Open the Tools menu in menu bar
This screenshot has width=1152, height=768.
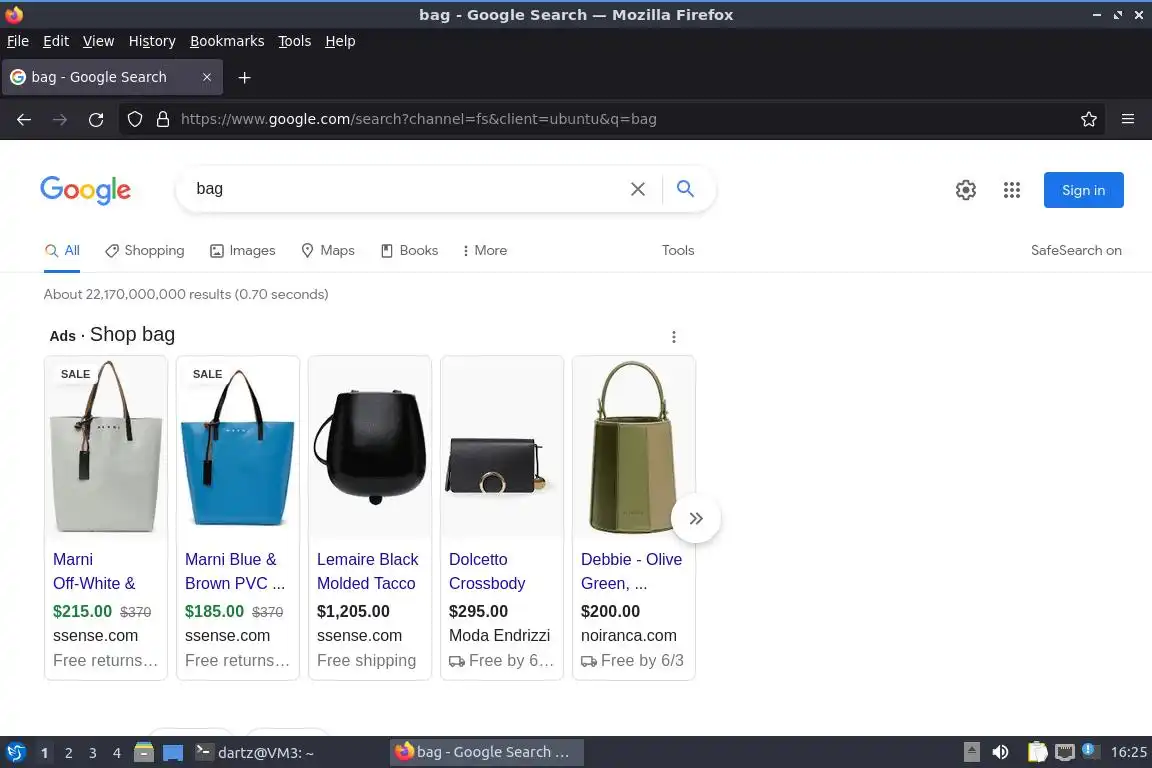[295, 41]
